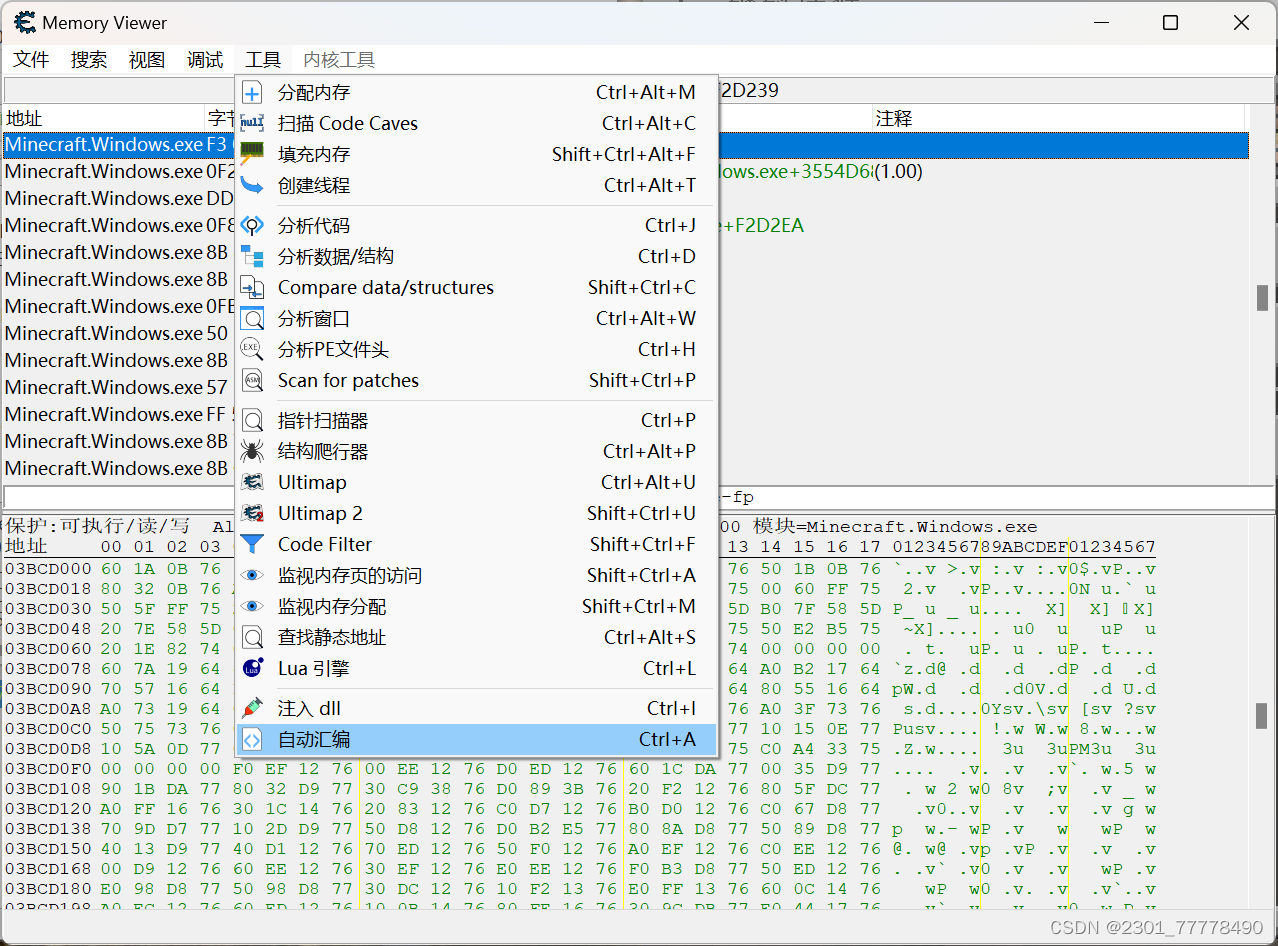Open the 调试 menu
1278x946 pixels.
point(205,60)
